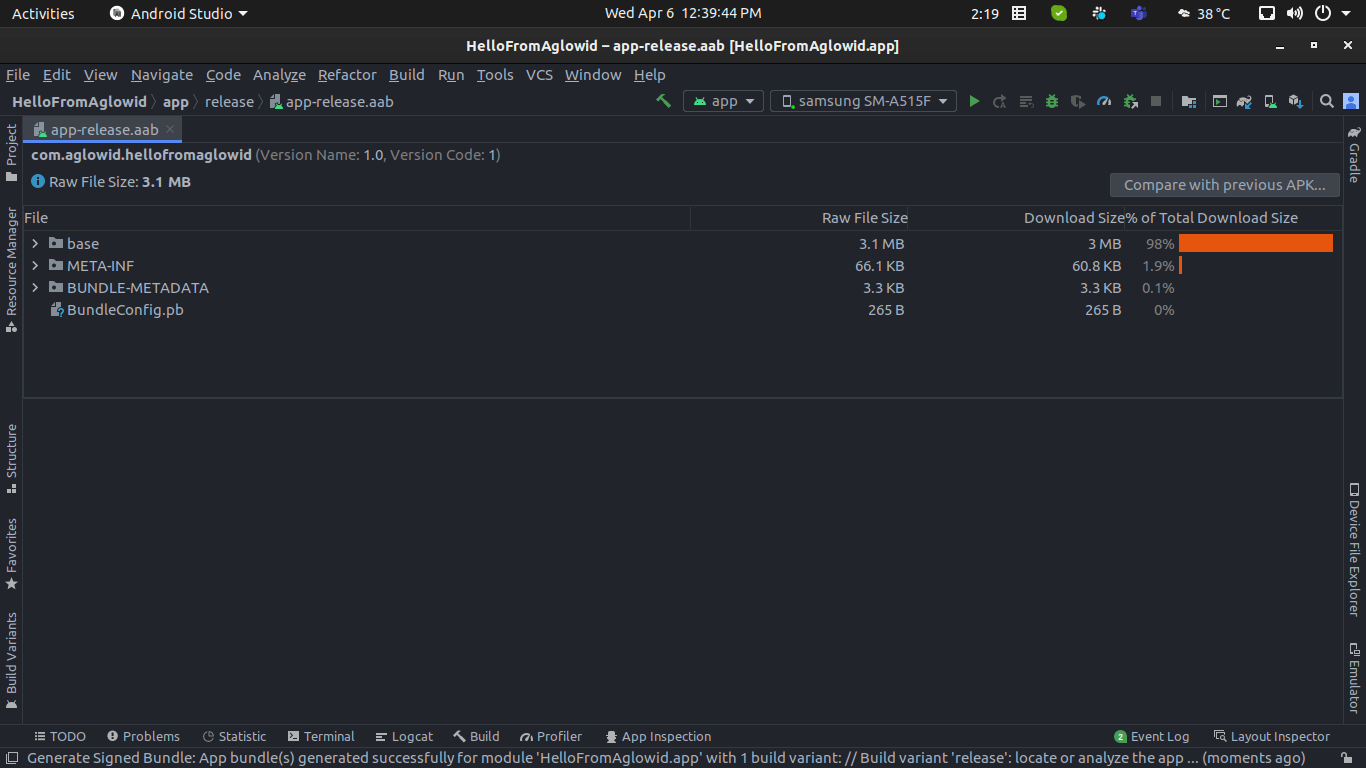Expand the META-INF folder

coord(35,265)
